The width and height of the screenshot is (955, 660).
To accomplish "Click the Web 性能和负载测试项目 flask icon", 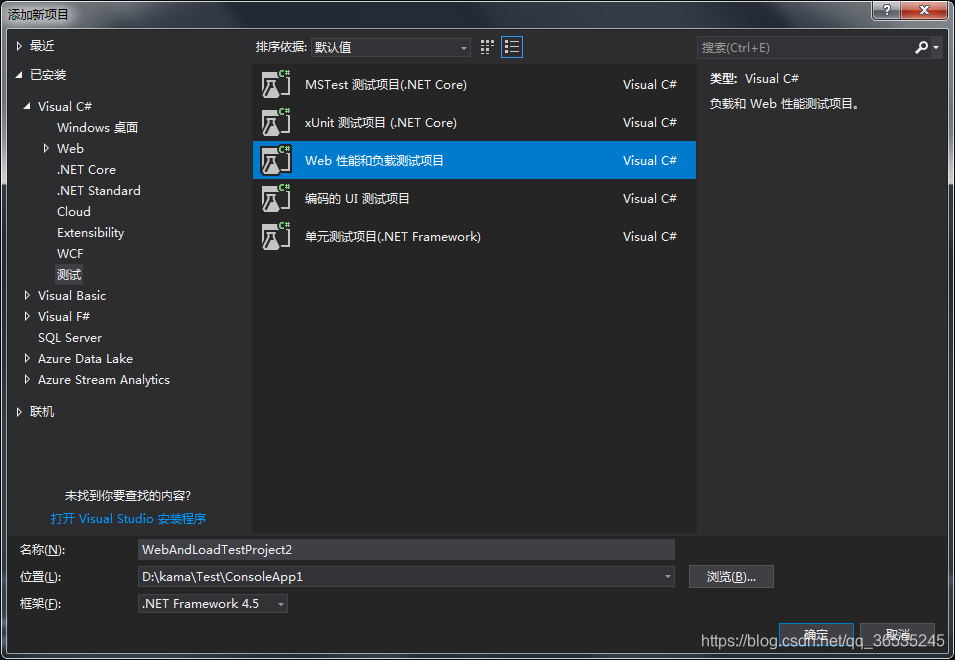I will pos(276,160).
